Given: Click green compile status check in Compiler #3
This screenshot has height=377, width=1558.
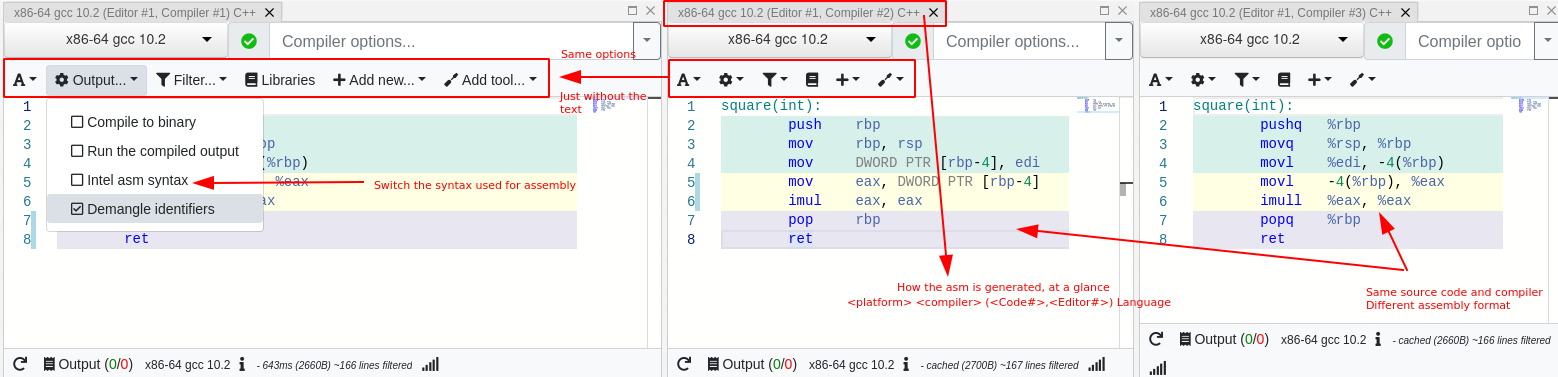Looking at the screenshot, I should 1385,41.
